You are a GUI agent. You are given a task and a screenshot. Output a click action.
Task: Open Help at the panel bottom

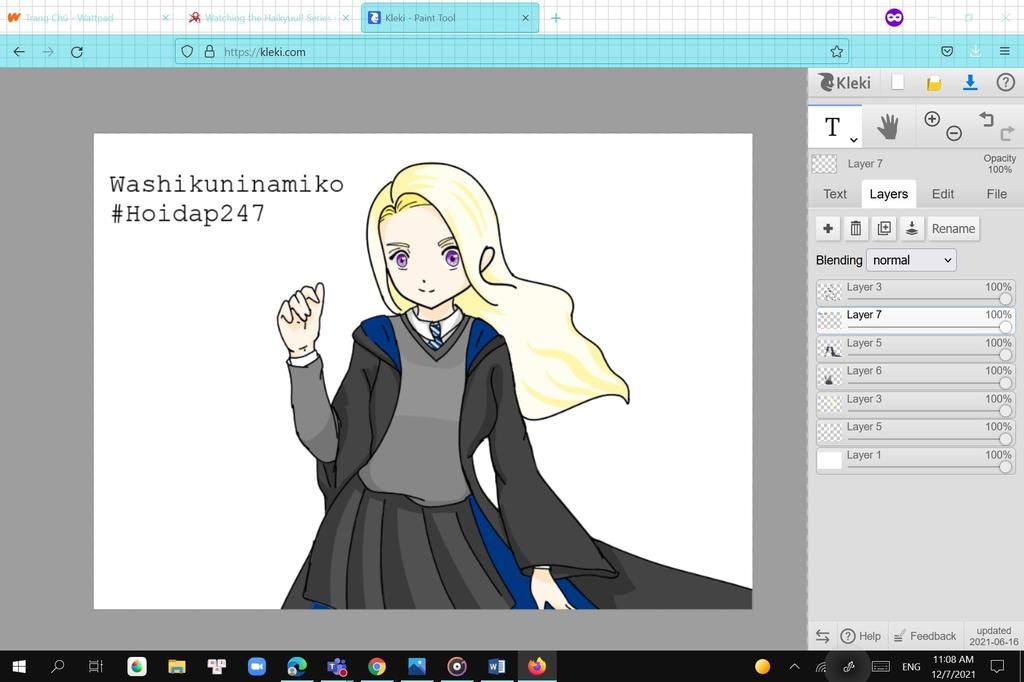click(860, 636)
